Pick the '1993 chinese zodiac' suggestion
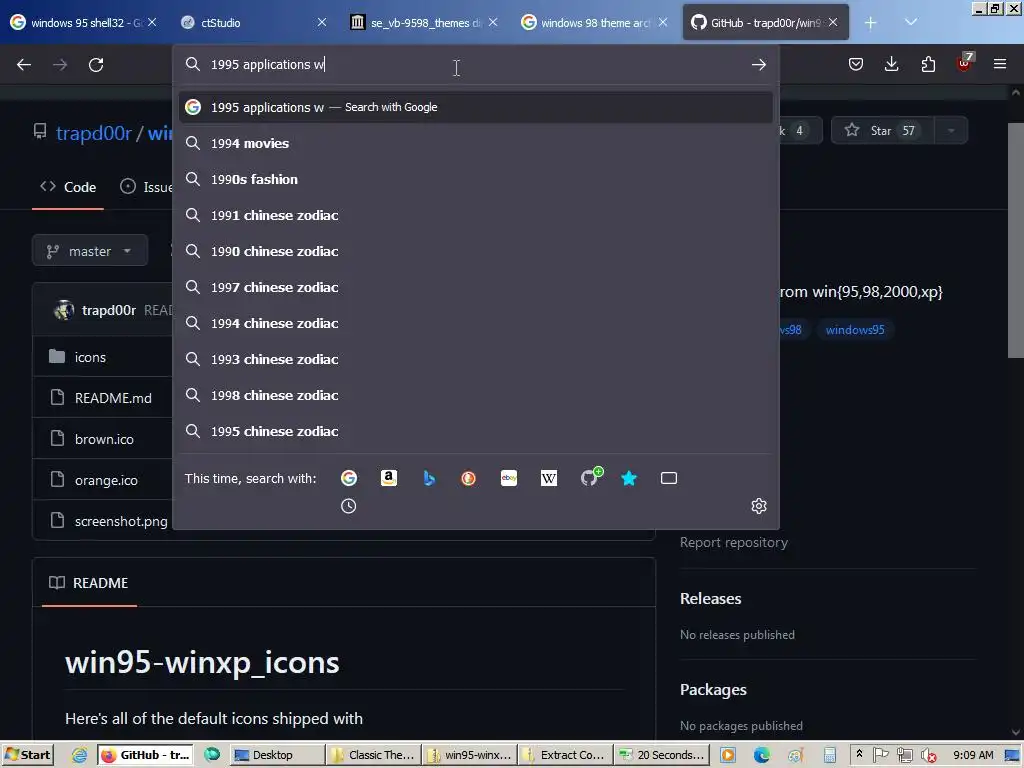1024x768 pixels. (x=475, y=359)
